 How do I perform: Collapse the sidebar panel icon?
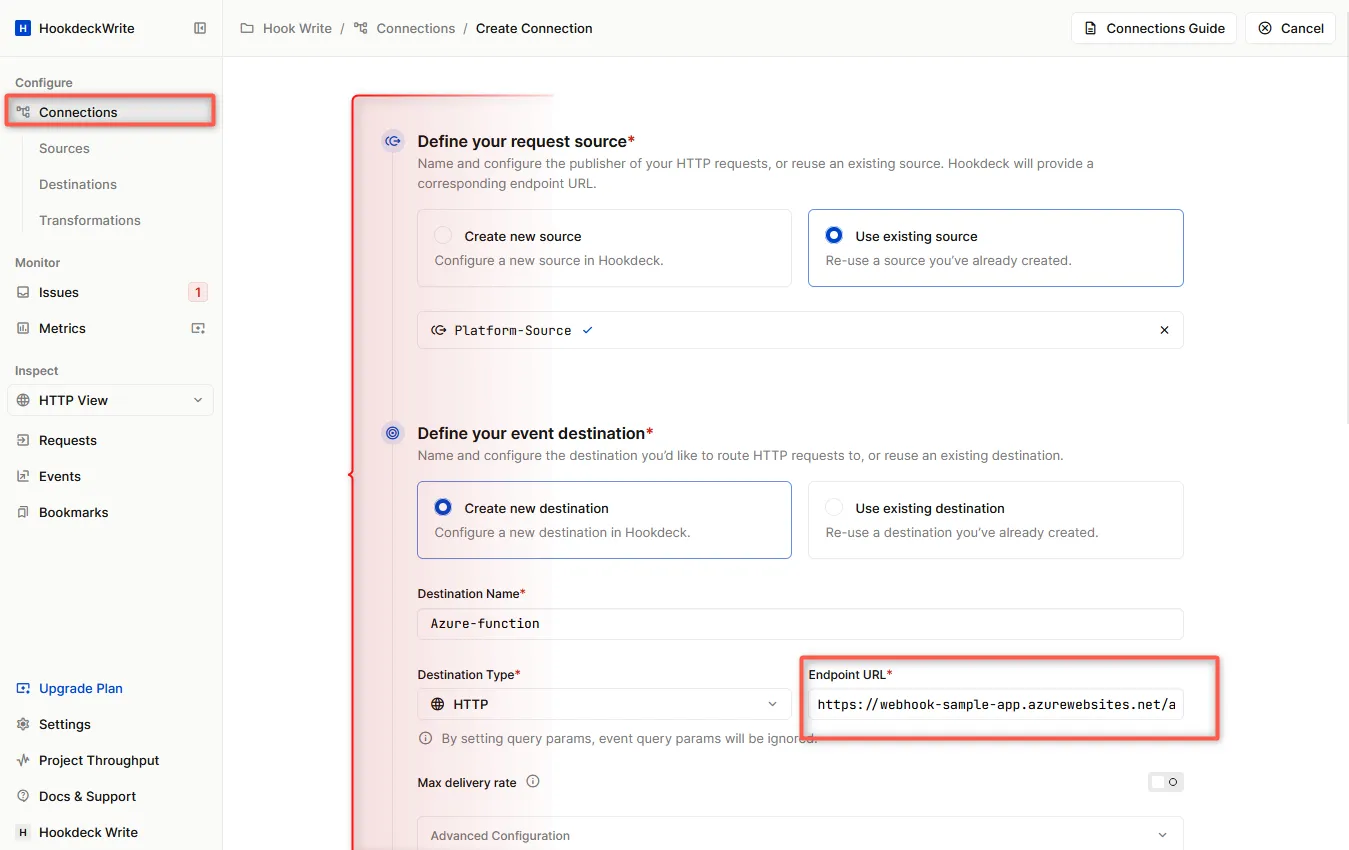point(200,28)
